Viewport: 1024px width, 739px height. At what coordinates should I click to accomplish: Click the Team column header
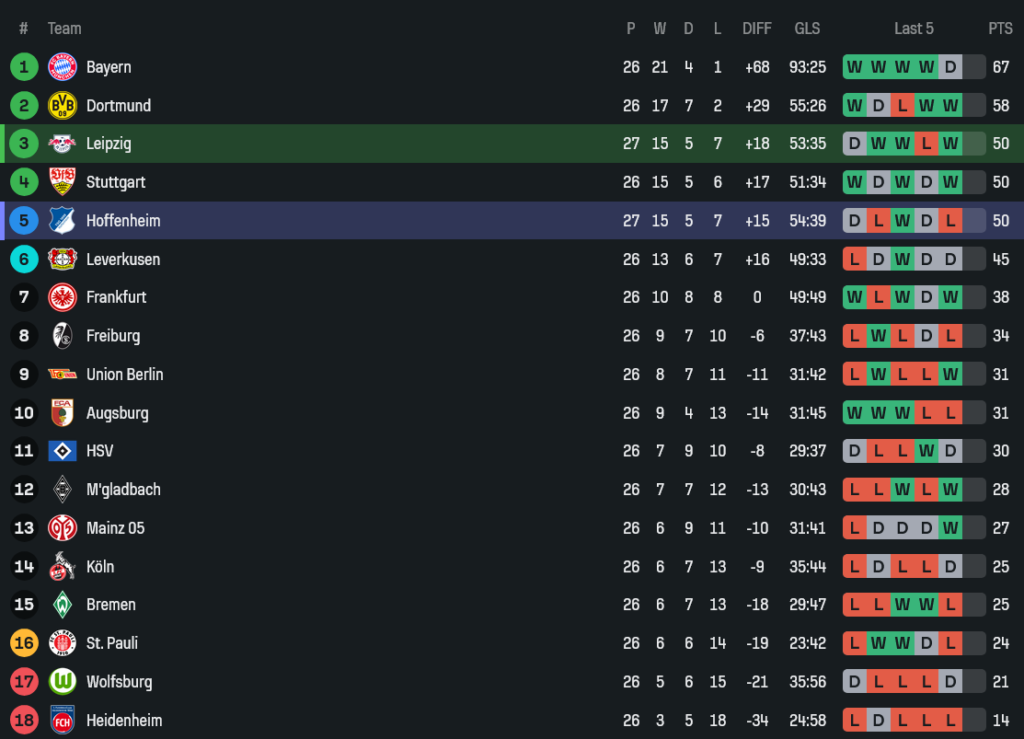tap(64, 29)
